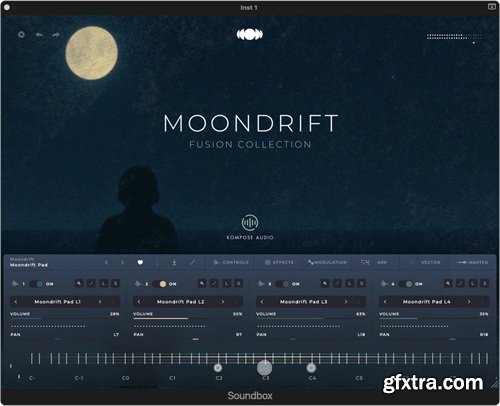Click the key marker circle at C2
The height and width of the screenshot is (406, 500).
(218, 368)
